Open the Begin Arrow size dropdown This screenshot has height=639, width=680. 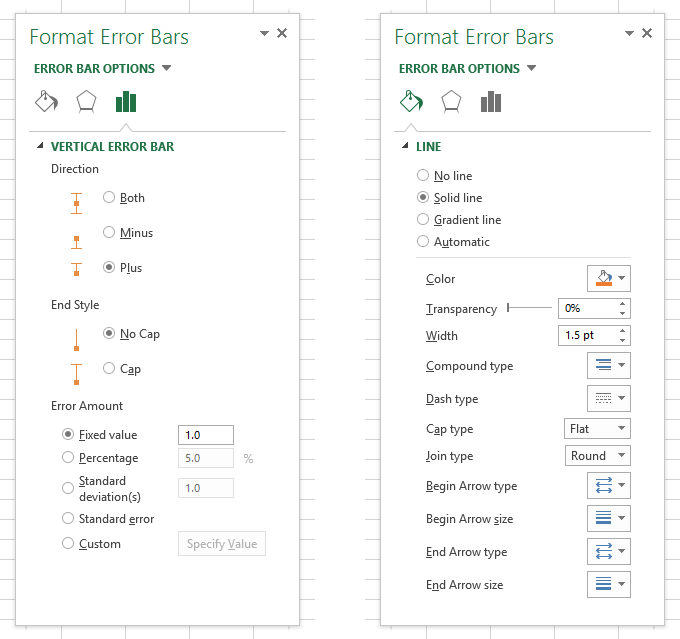609,518
